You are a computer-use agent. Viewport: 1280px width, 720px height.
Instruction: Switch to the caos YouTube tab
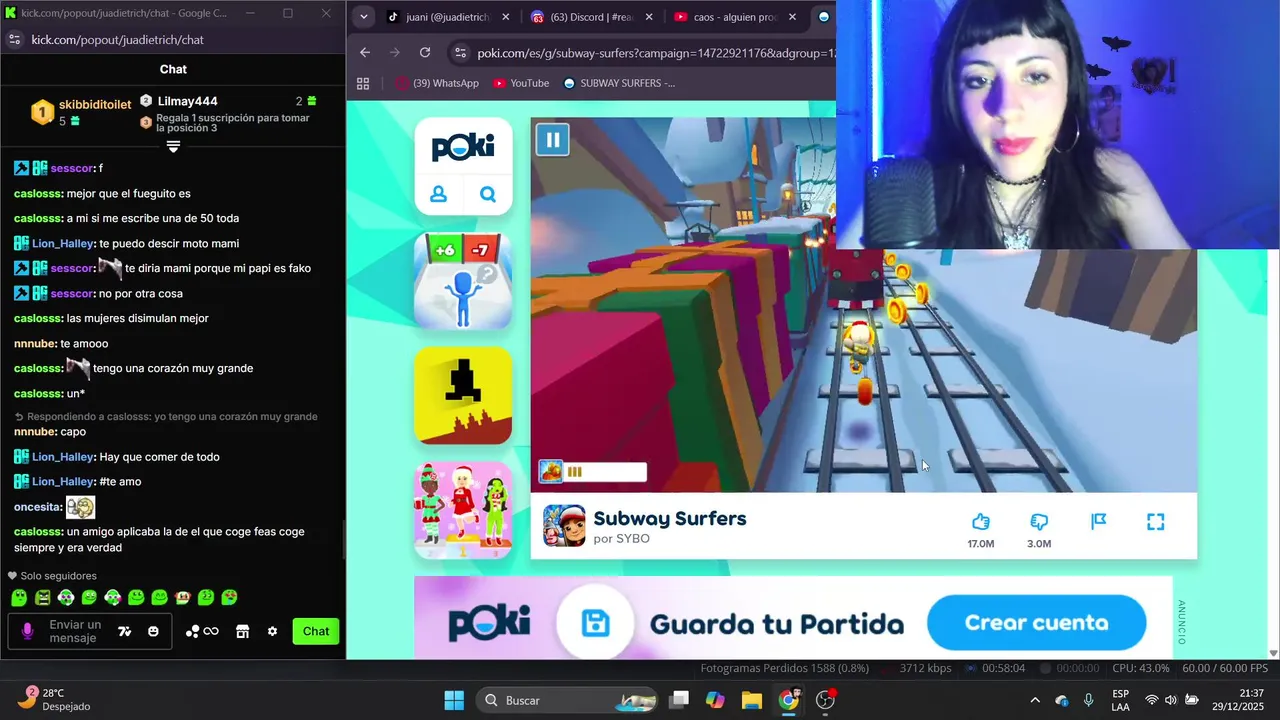(736, 17)
